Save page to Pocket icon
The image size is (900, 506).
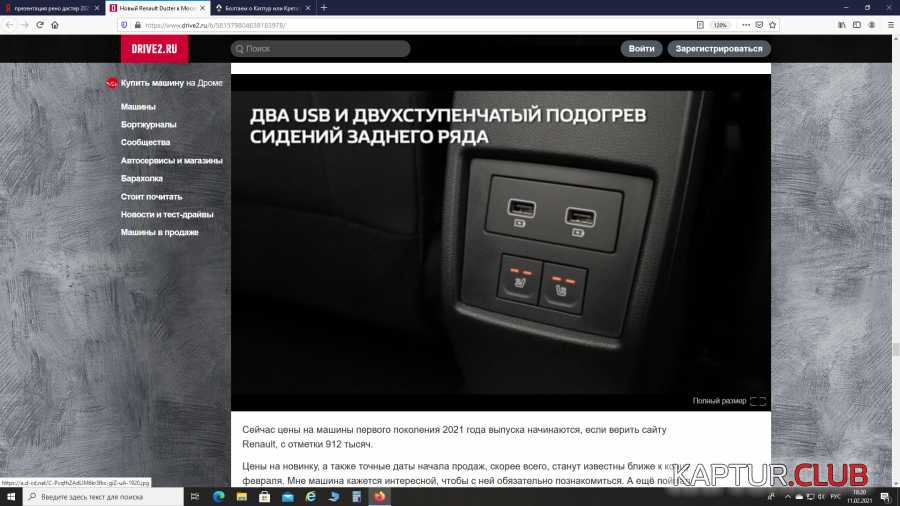pos(759,25)
